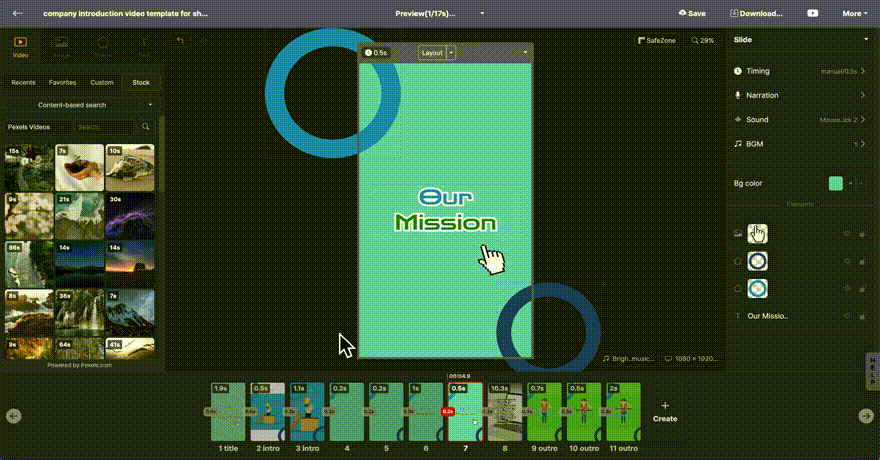Pick the 15s stock video thumbnail

(29, 167)
